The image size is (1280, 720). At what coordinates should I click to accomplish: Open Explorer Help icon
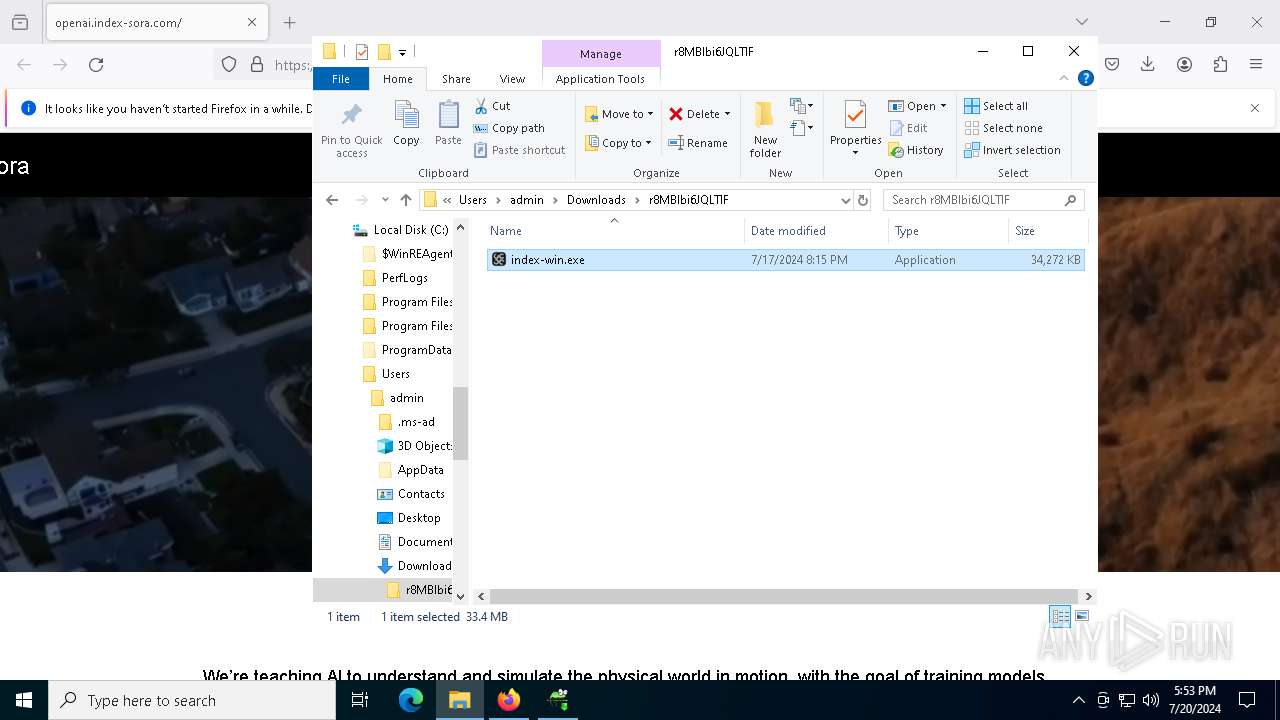click(1085, 79)
